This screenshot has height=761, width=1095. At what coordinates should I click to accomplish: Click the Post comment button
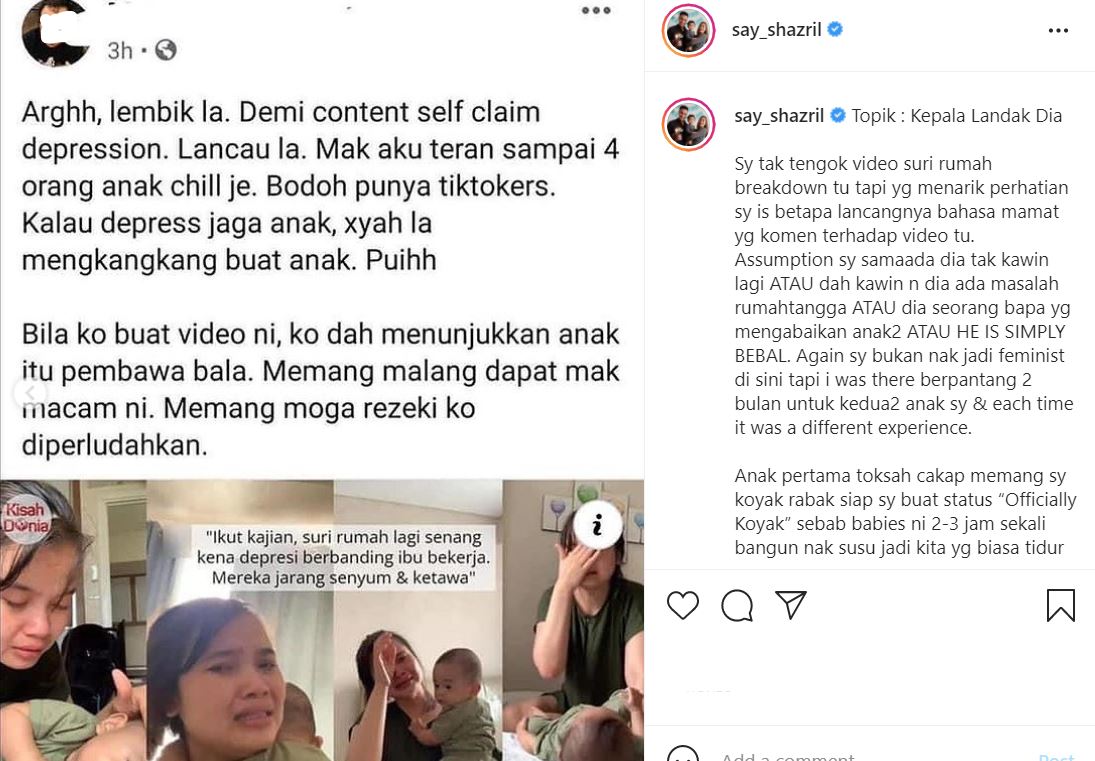pyautogui.click(x=1056, y=757)
